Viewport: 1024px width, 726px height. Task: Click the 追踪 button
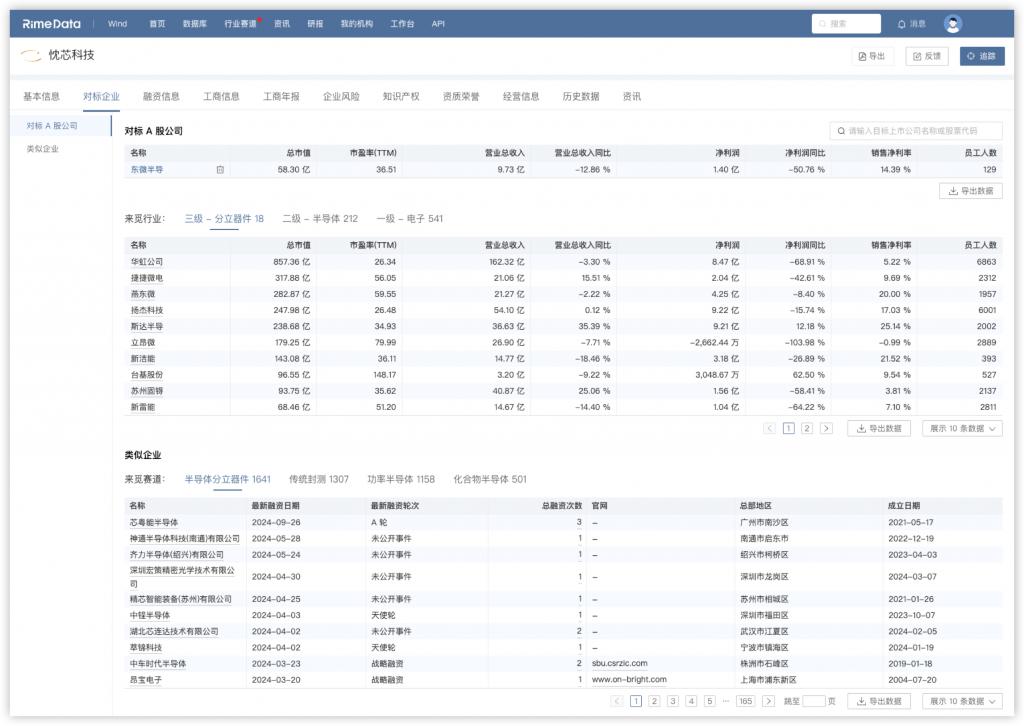coord(982,56)
